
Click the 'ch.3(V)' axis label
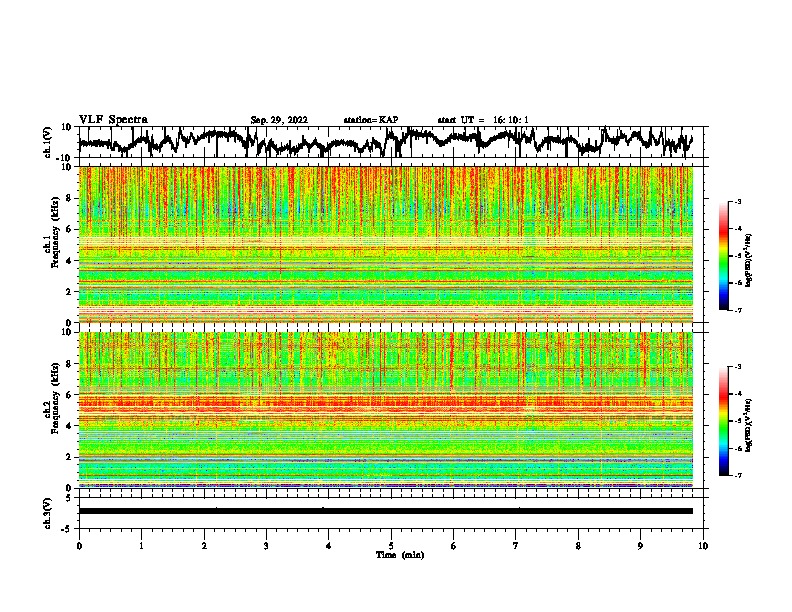click(48, 513)
